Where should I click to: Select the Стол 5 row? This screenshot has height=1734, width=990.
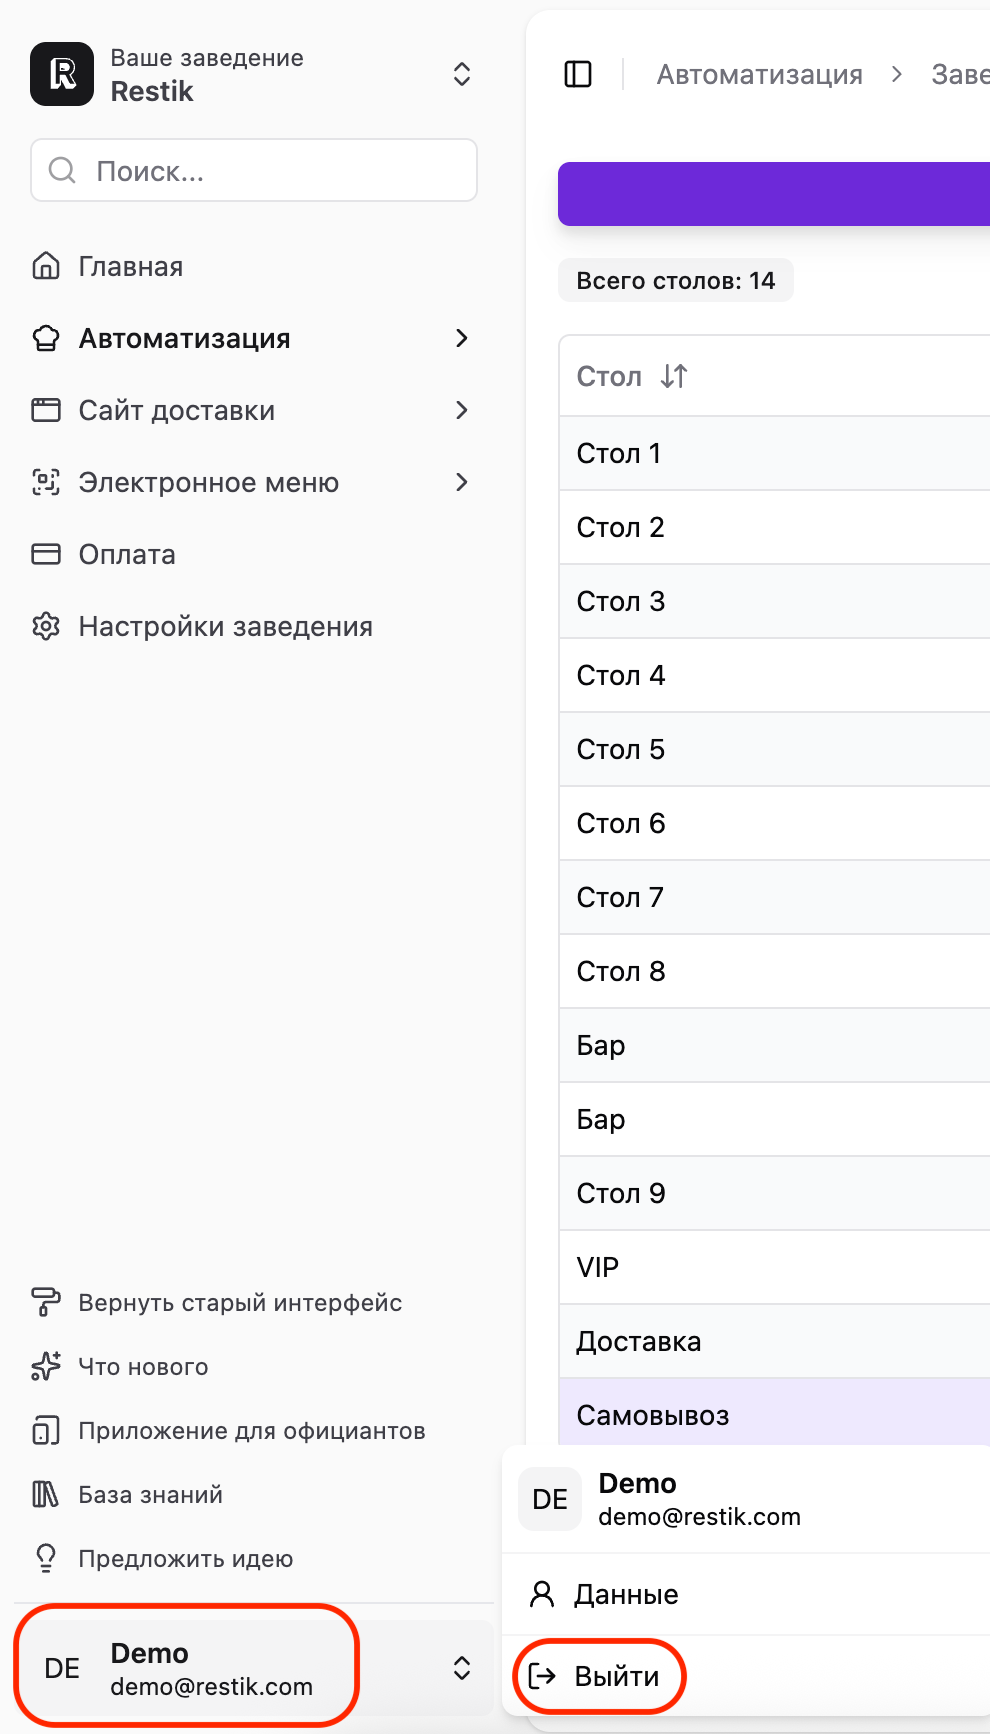click(620, 749)
